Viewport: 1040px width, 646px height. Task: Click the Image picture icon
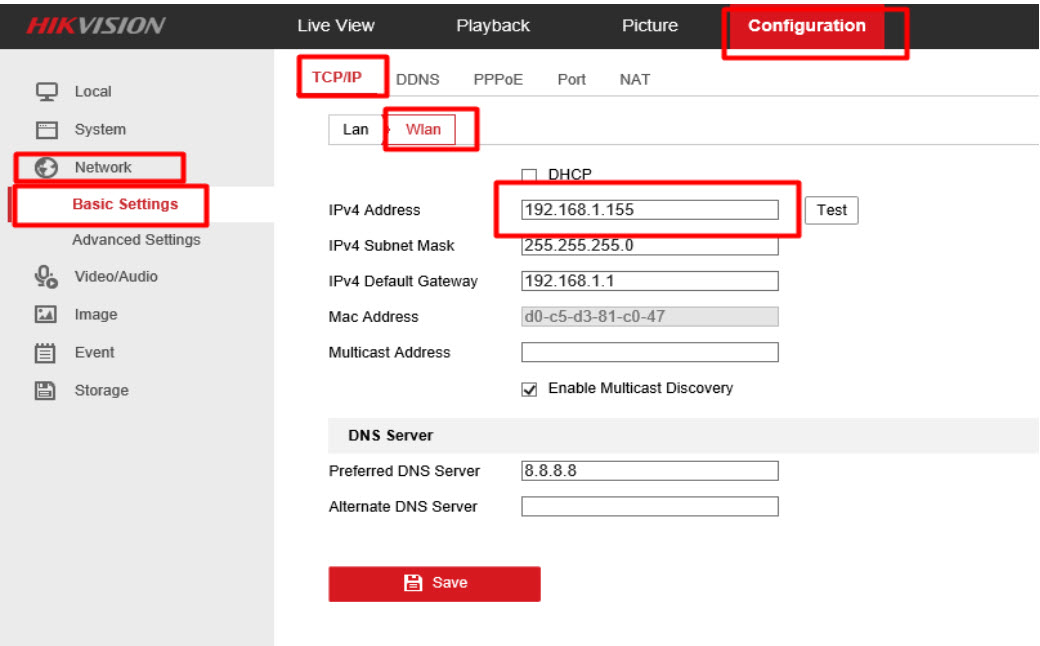click(x=46, y=315)
